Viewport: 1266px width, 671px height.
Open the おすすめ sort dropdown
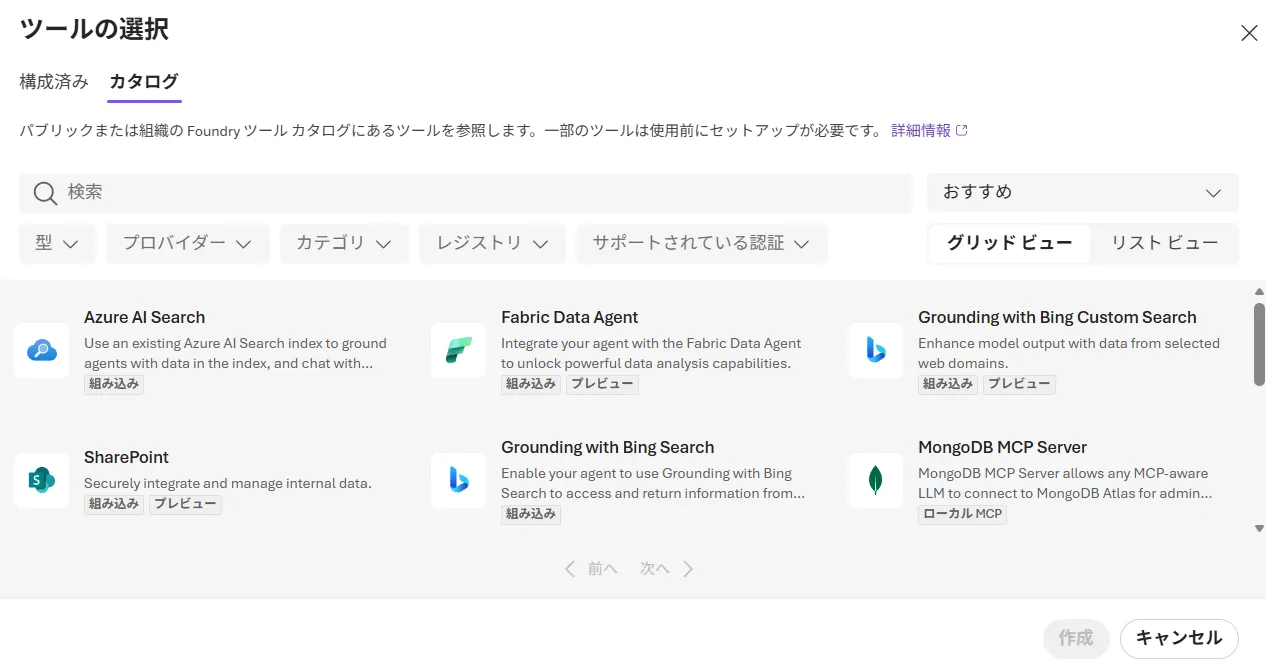click(1083, 192)
